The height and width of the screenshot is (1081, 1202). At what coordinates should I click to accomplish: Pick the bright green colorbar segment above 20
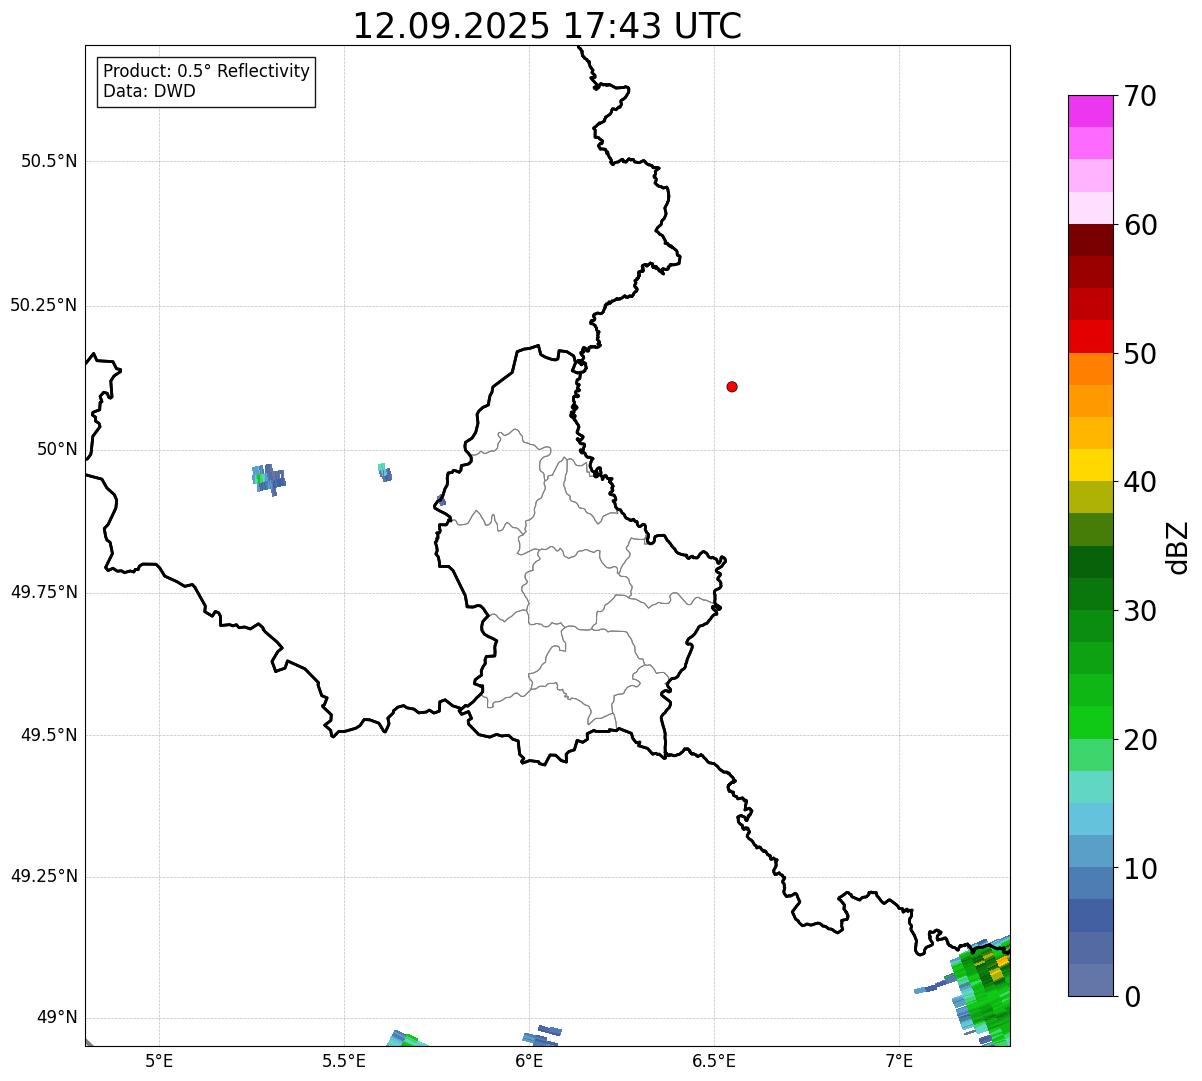click(1090, 723)
